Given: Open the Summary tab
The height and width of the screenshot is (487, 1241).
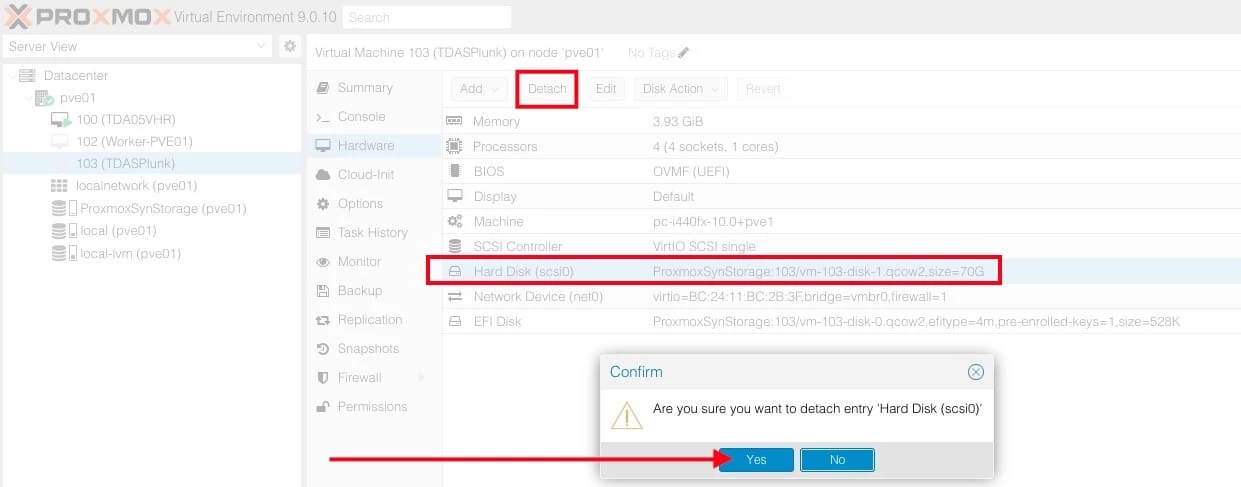Looking at the screenshot, I should click(x=373, y=88).
